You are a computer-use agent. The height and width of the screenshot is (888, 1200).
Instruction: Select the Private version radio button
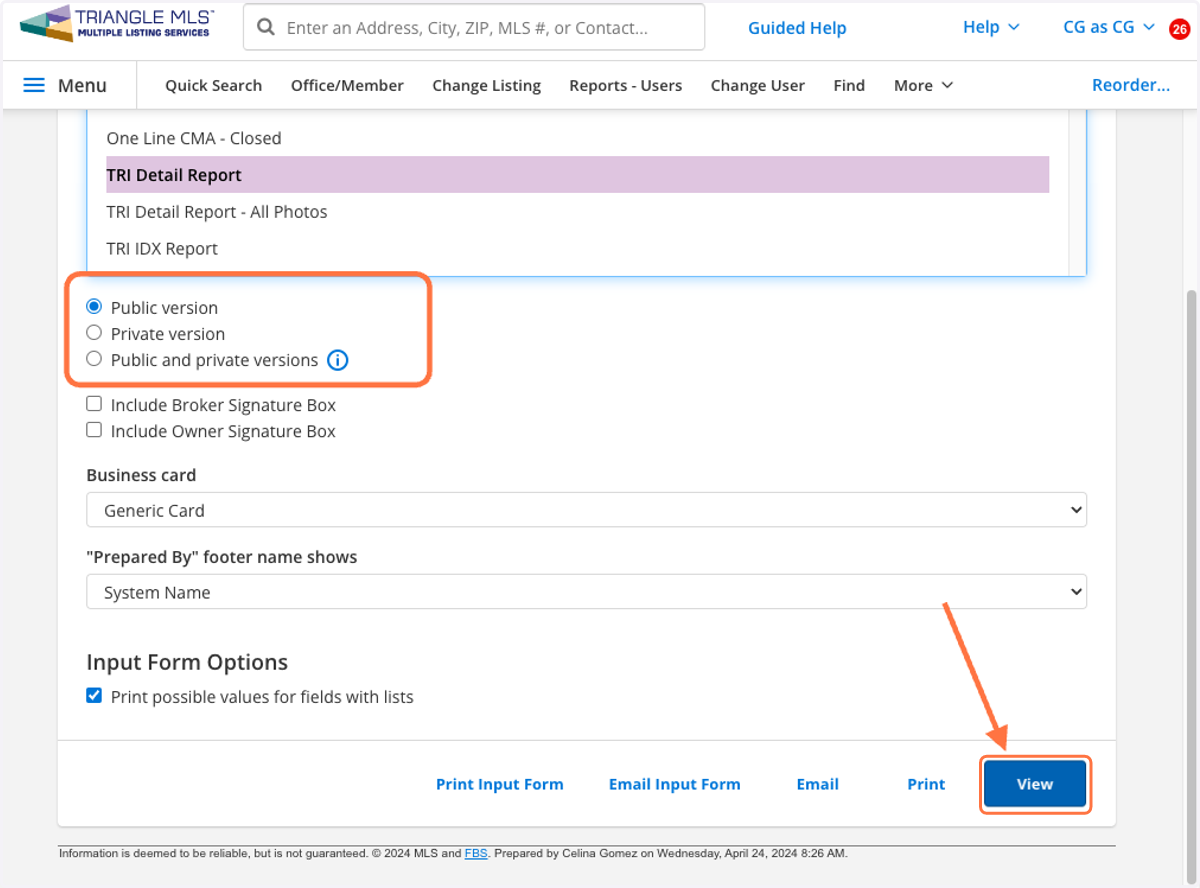(94, 333)
